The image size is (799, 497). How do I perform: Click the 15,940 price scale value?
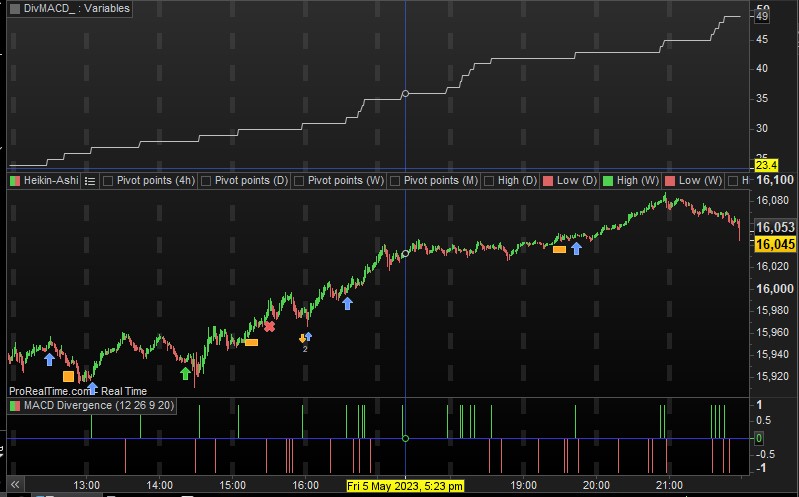click(x=772, y=354)
